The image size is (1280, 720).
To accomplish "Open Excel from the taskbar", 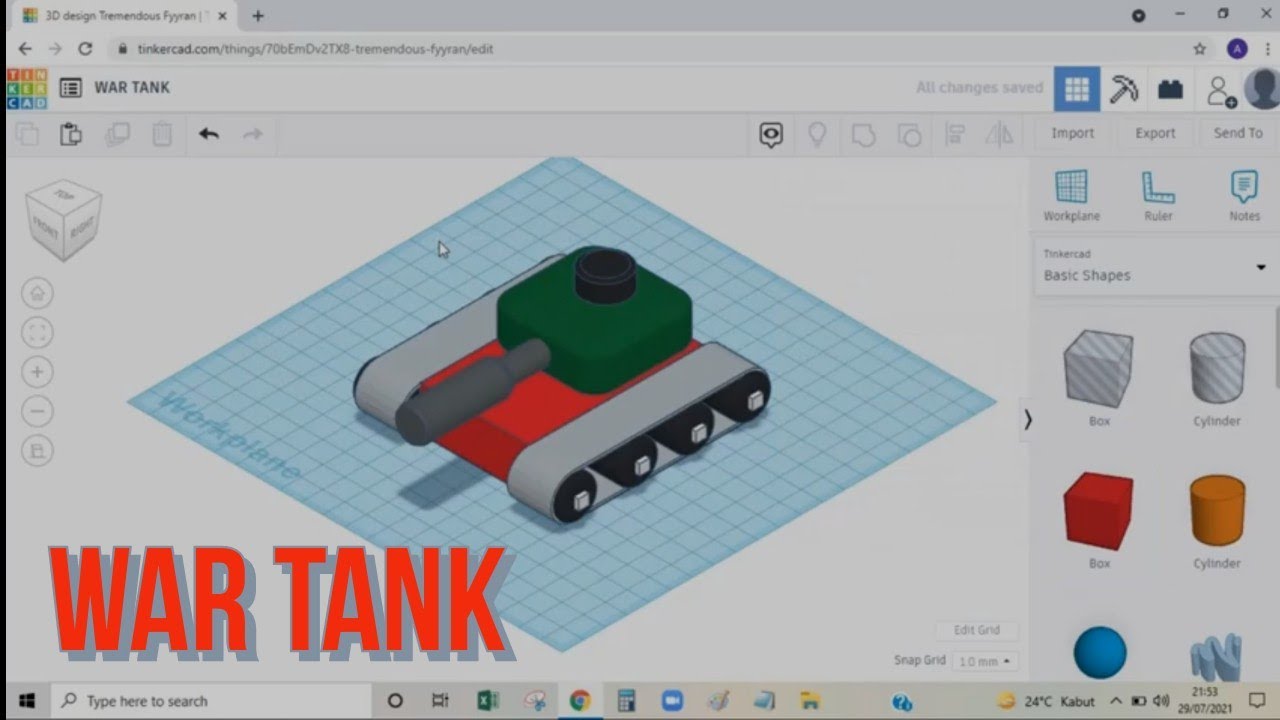I will 488,701.
